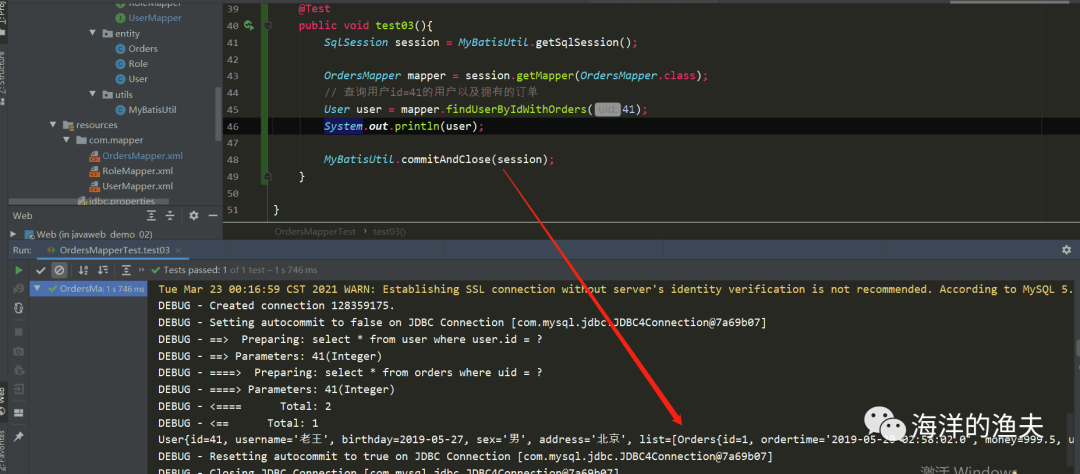Click the Dump Threads camera icon
Viewport: 1080px width, 474px height.
pyautogui.click(x=19, y=351)
